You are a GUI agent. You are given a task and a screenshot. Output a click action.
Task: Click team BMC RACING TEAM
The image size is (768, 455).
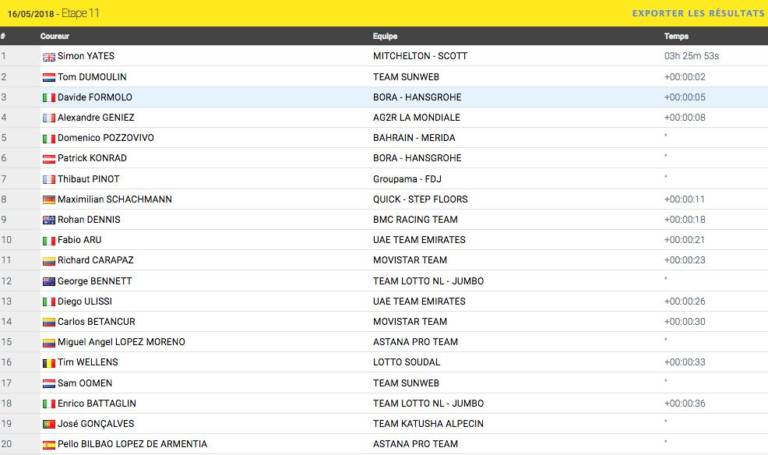415,219
